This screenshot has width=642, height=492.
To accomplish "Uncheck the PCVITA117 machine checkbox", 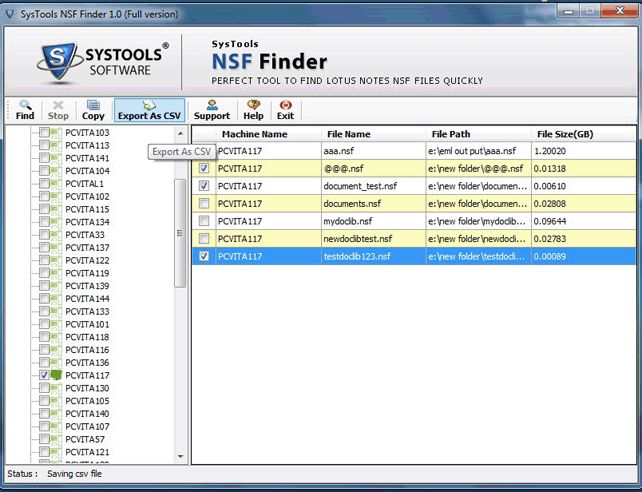I will pos(44,375).
